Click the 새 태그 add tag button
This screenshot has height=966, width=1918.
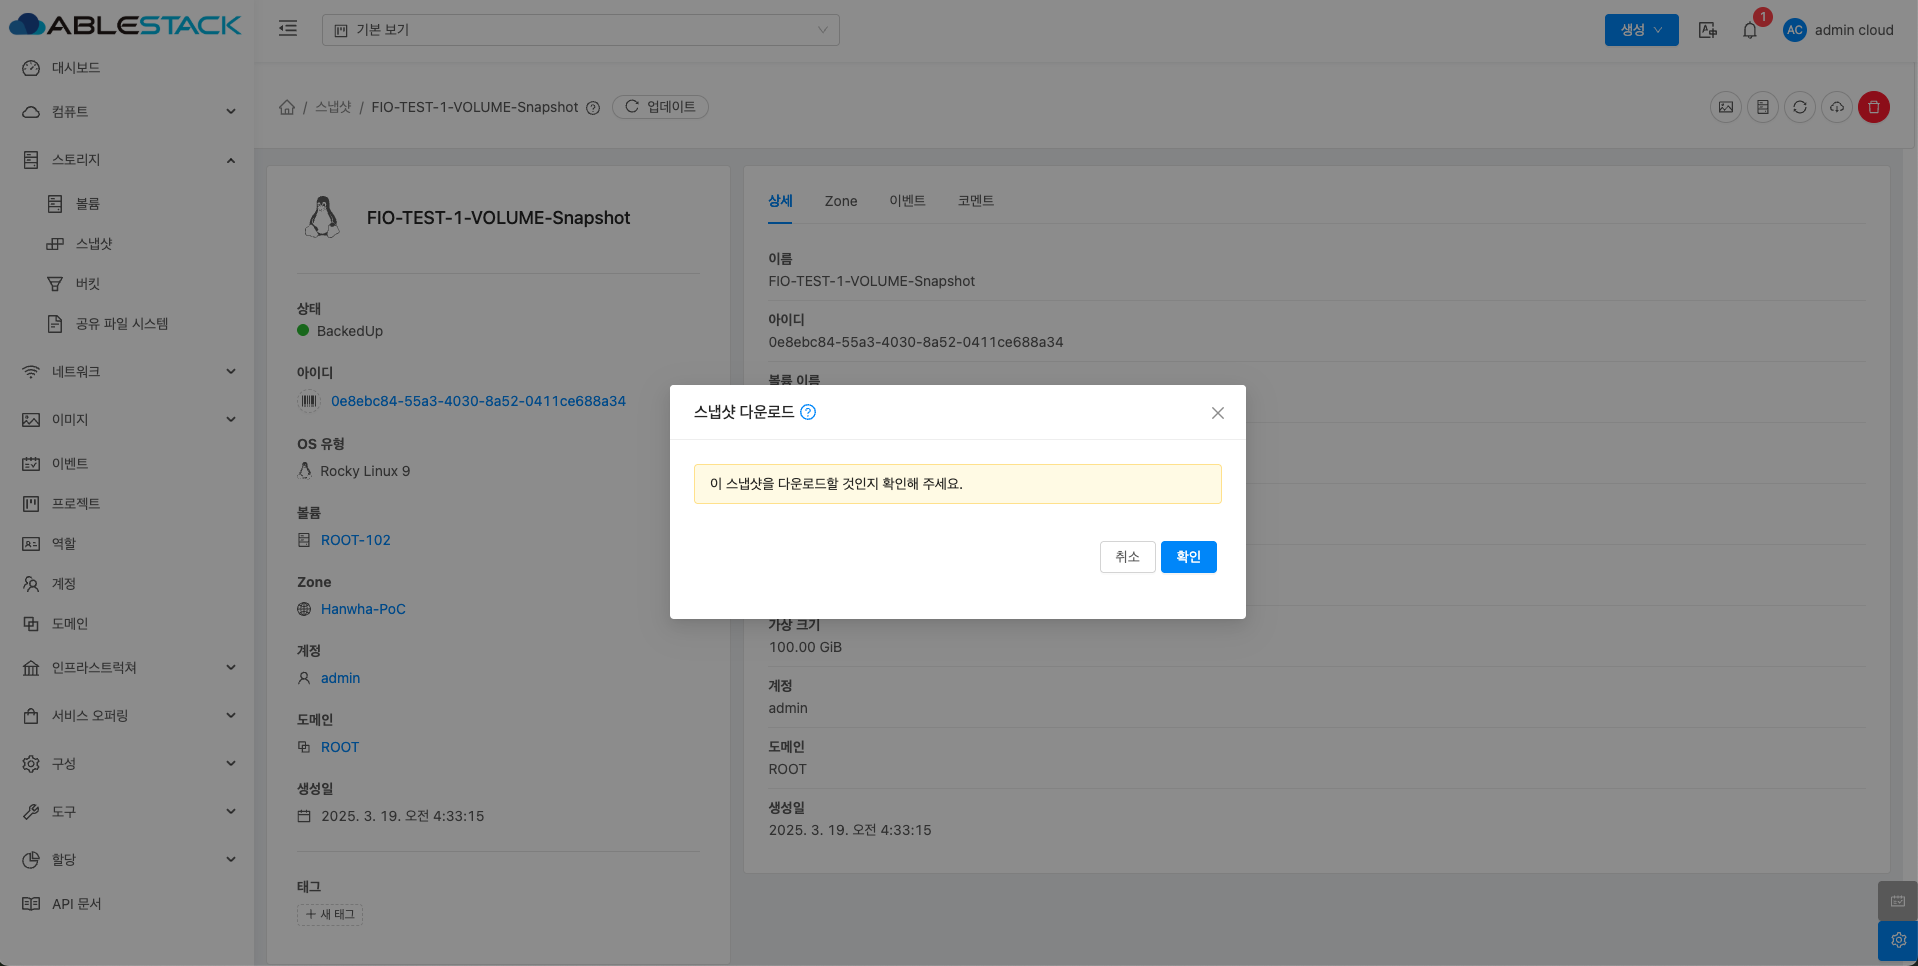pos(330,914)
